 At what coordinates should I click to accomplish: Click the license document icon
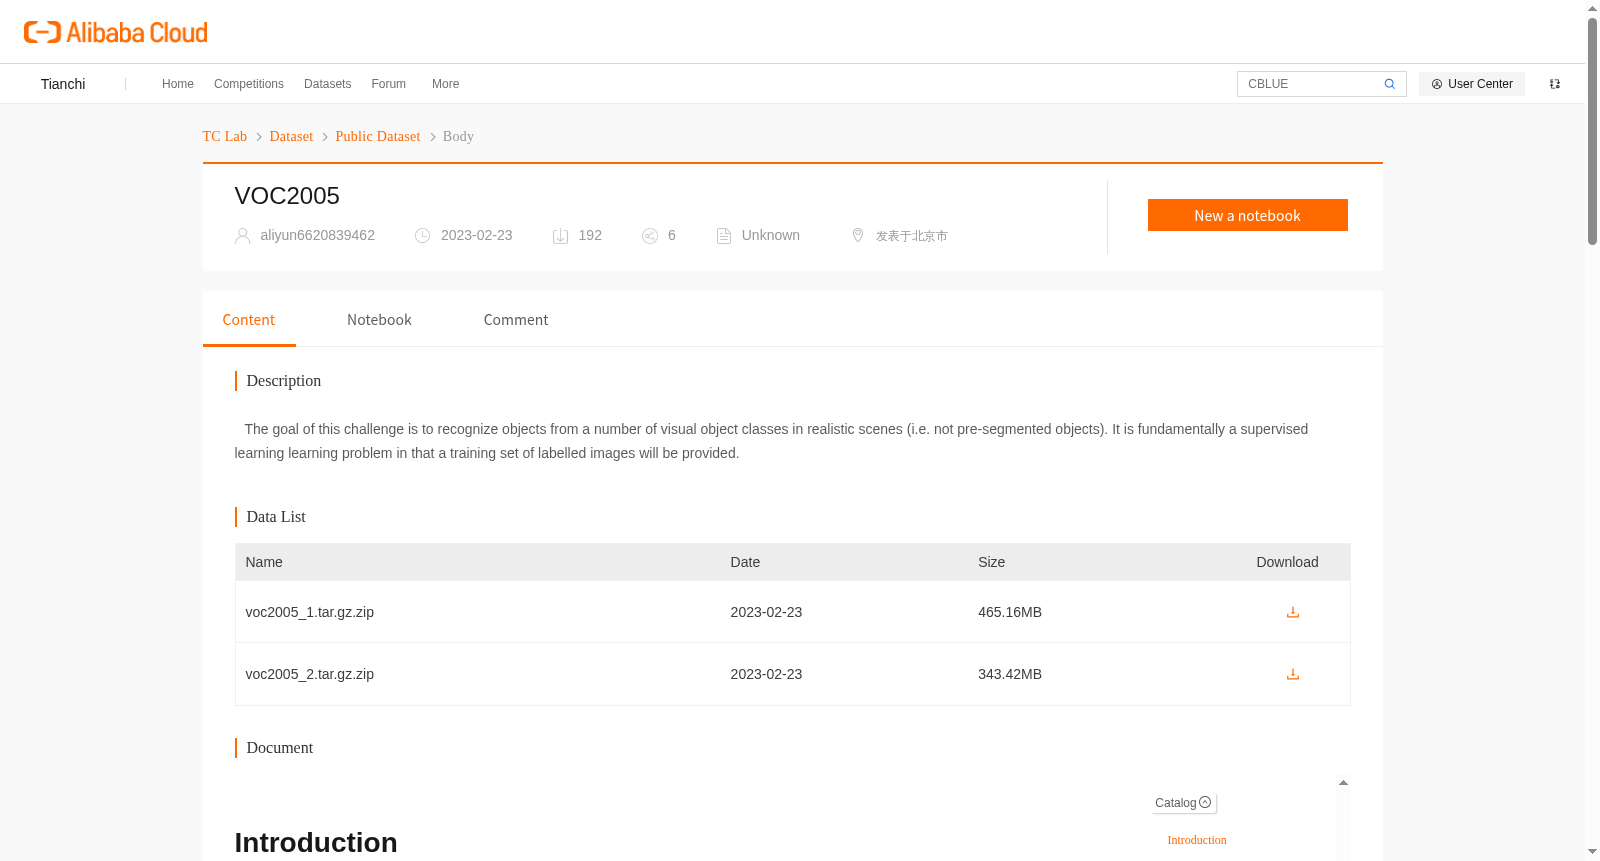click(724, 236)
